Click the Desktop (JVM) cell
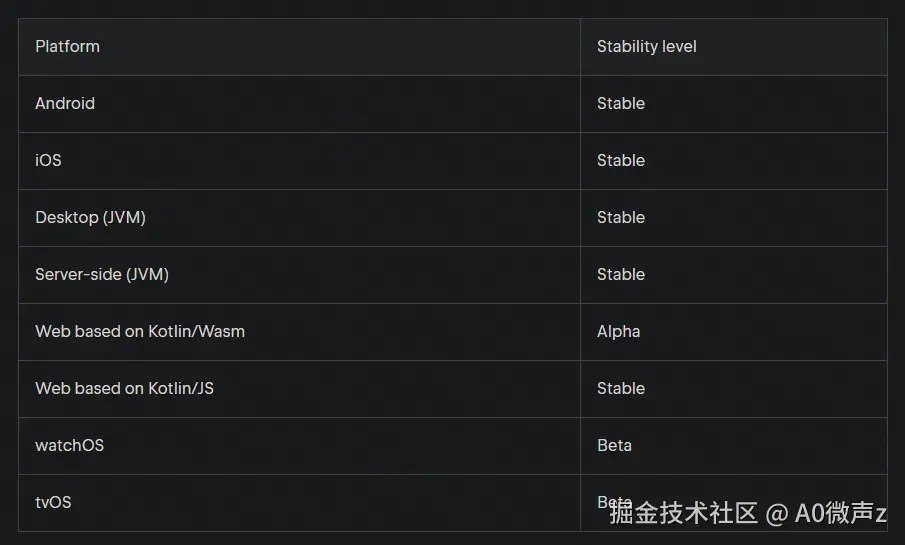This screenshot has width=905, height=545. pos(90,217)
